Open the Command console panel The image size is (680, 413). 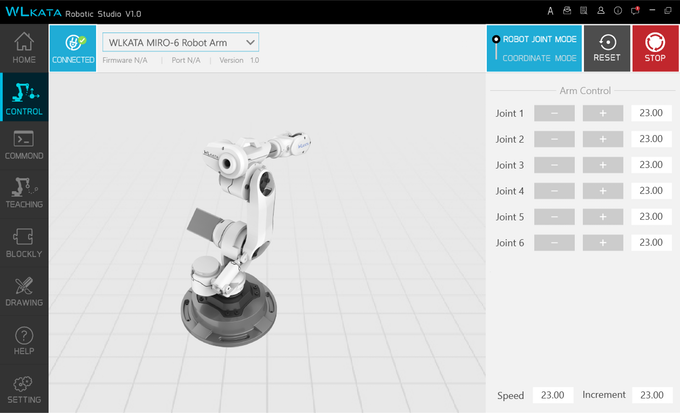coord(24,145)
